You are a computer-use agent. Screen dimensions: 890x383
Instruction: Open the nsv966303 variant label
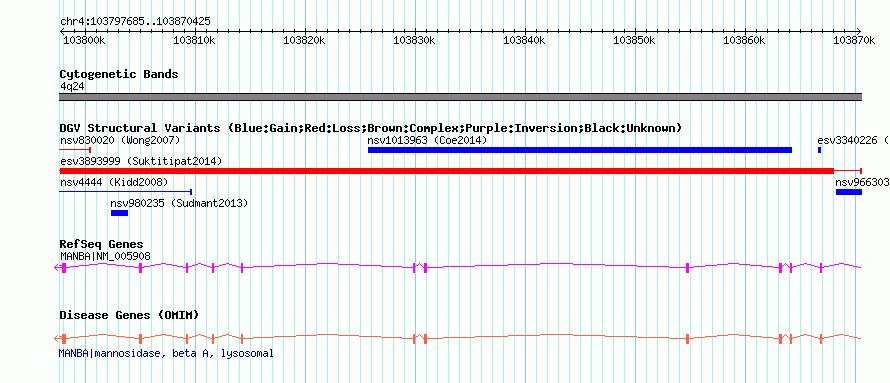click(862, 182)
